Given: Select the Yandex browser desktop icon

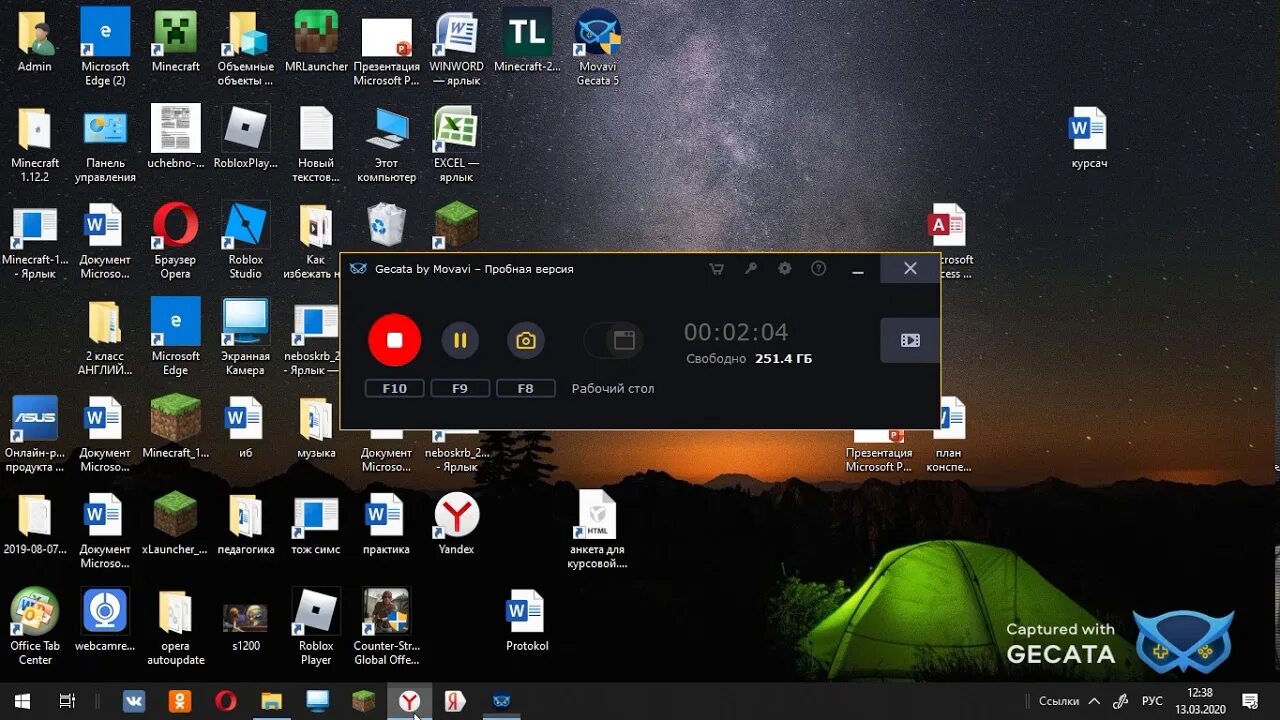Looking at the screenshot, I should (456, 524).
